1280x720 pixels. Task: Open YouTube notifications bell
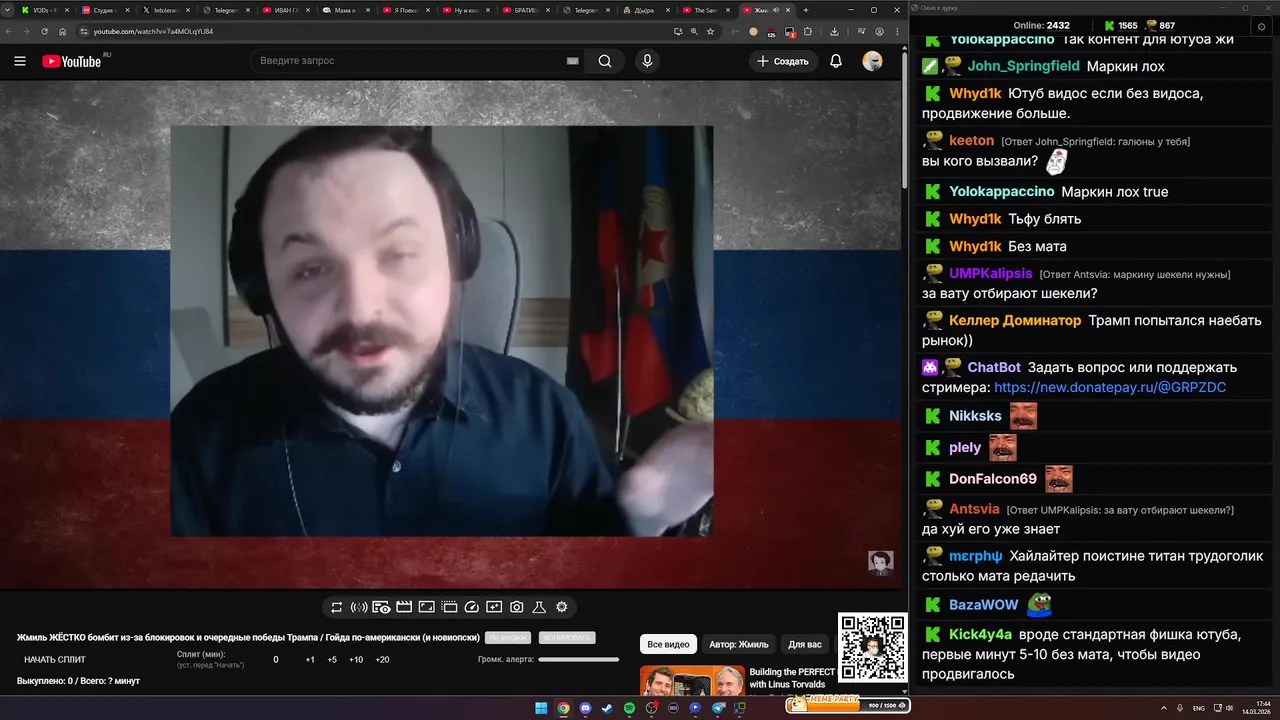click(x=836, y=61)
